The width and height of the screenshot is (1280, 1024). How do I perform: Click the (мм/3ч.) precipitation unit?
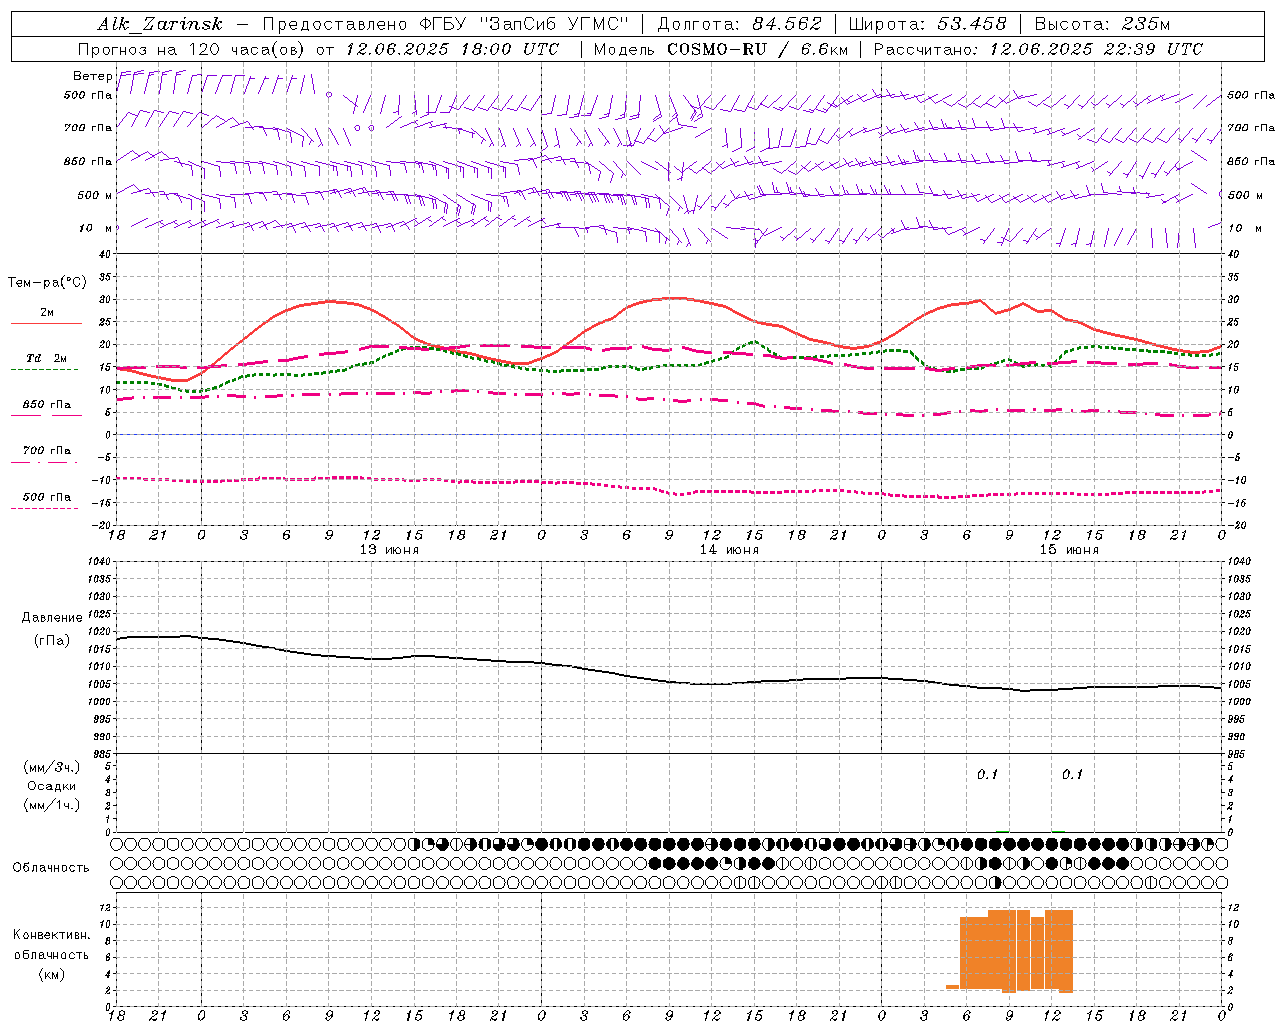pyautogui.click(x=52, y=767)
